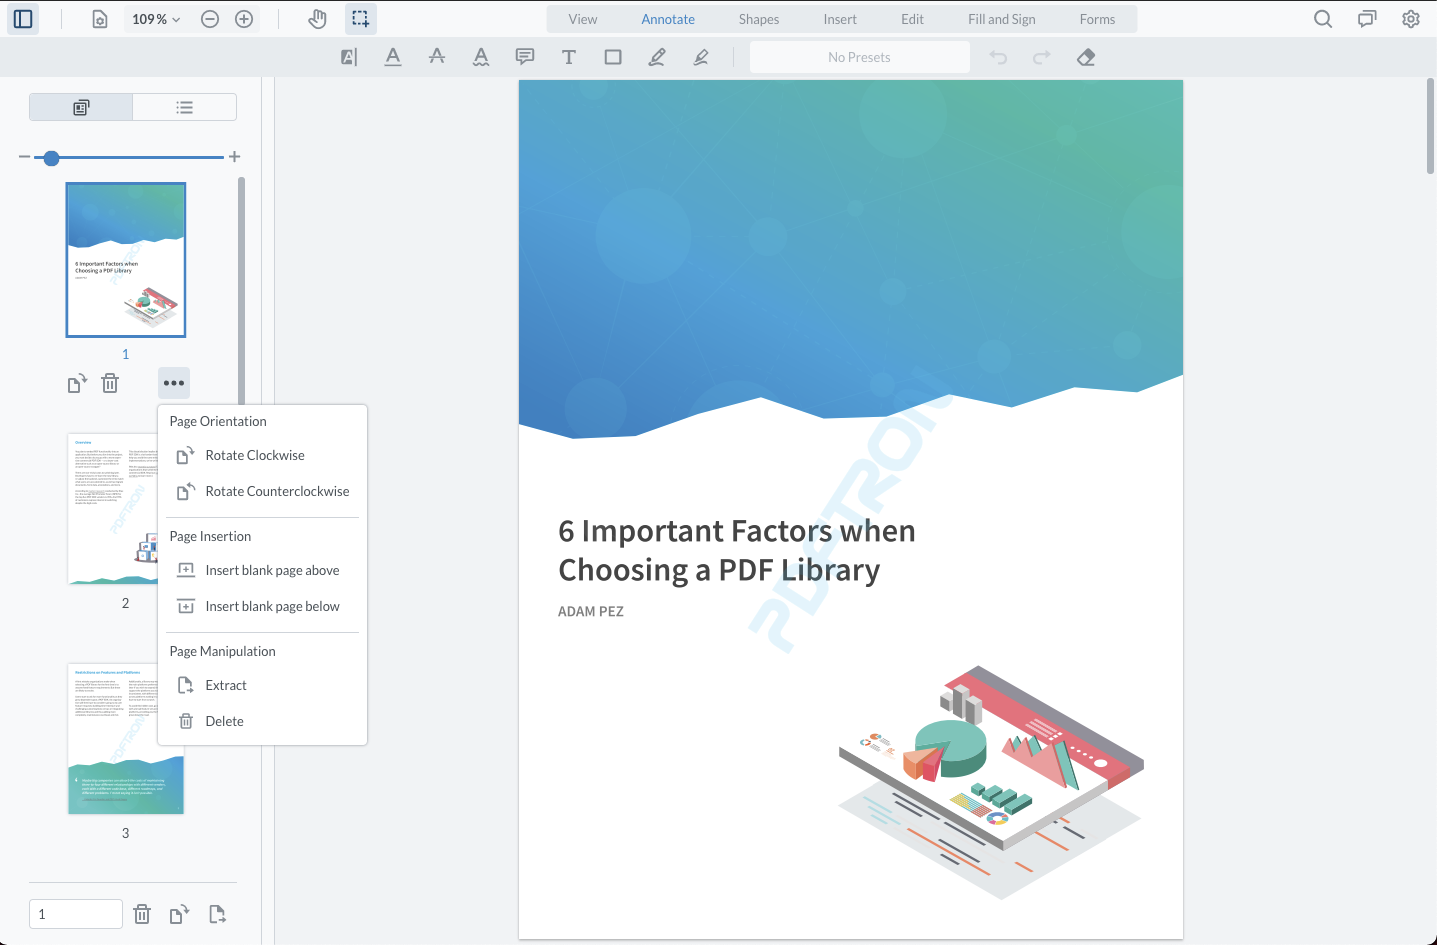Select the free hand highlighter tool
The width and height of the screenshot is (1437, 945).
tap(701, 57)
